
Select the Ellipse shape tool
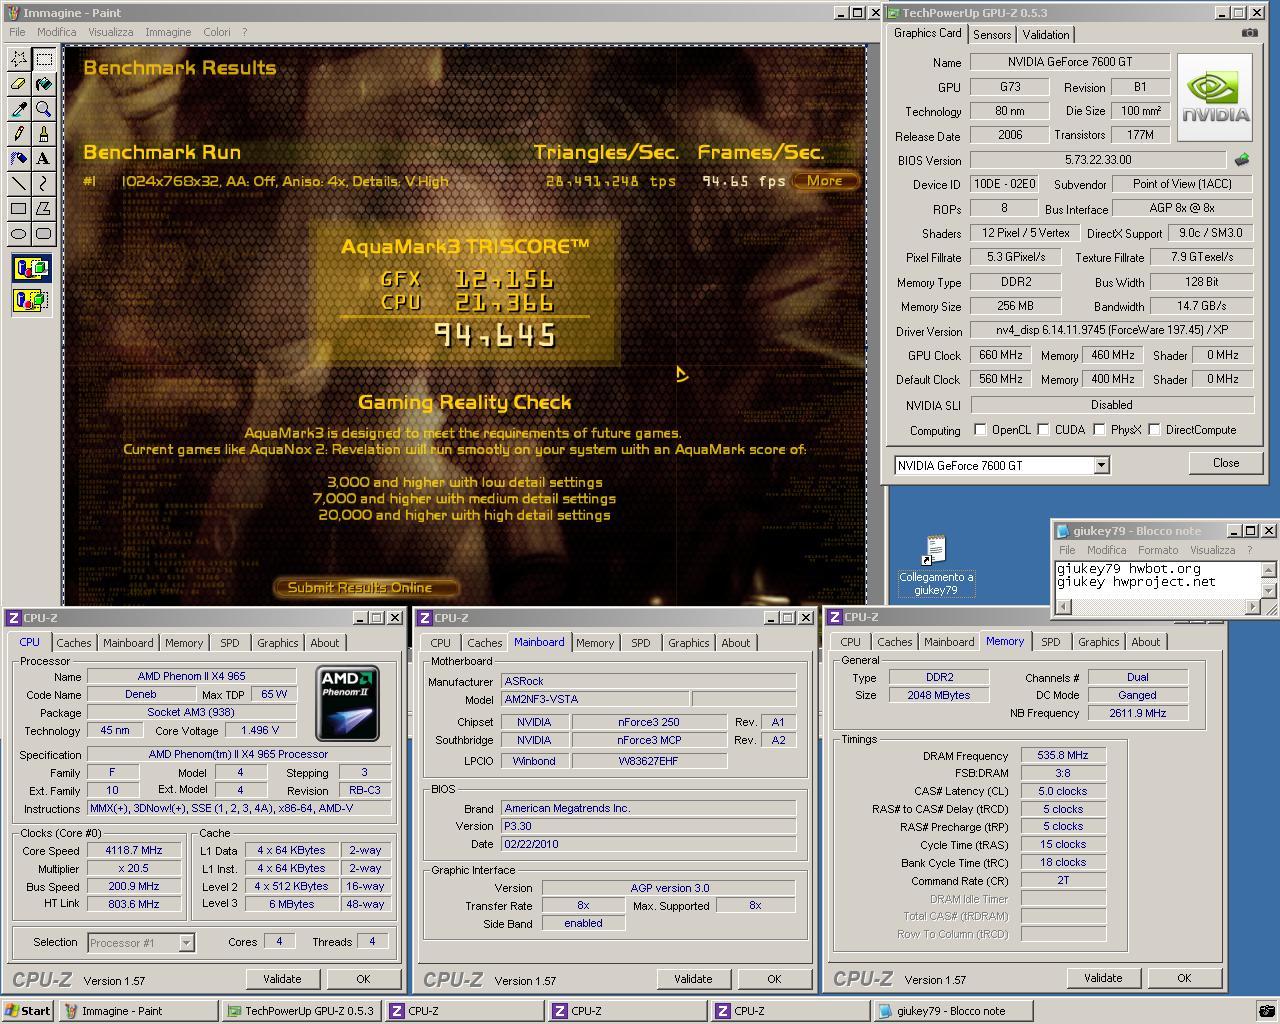tap(18, 234)
